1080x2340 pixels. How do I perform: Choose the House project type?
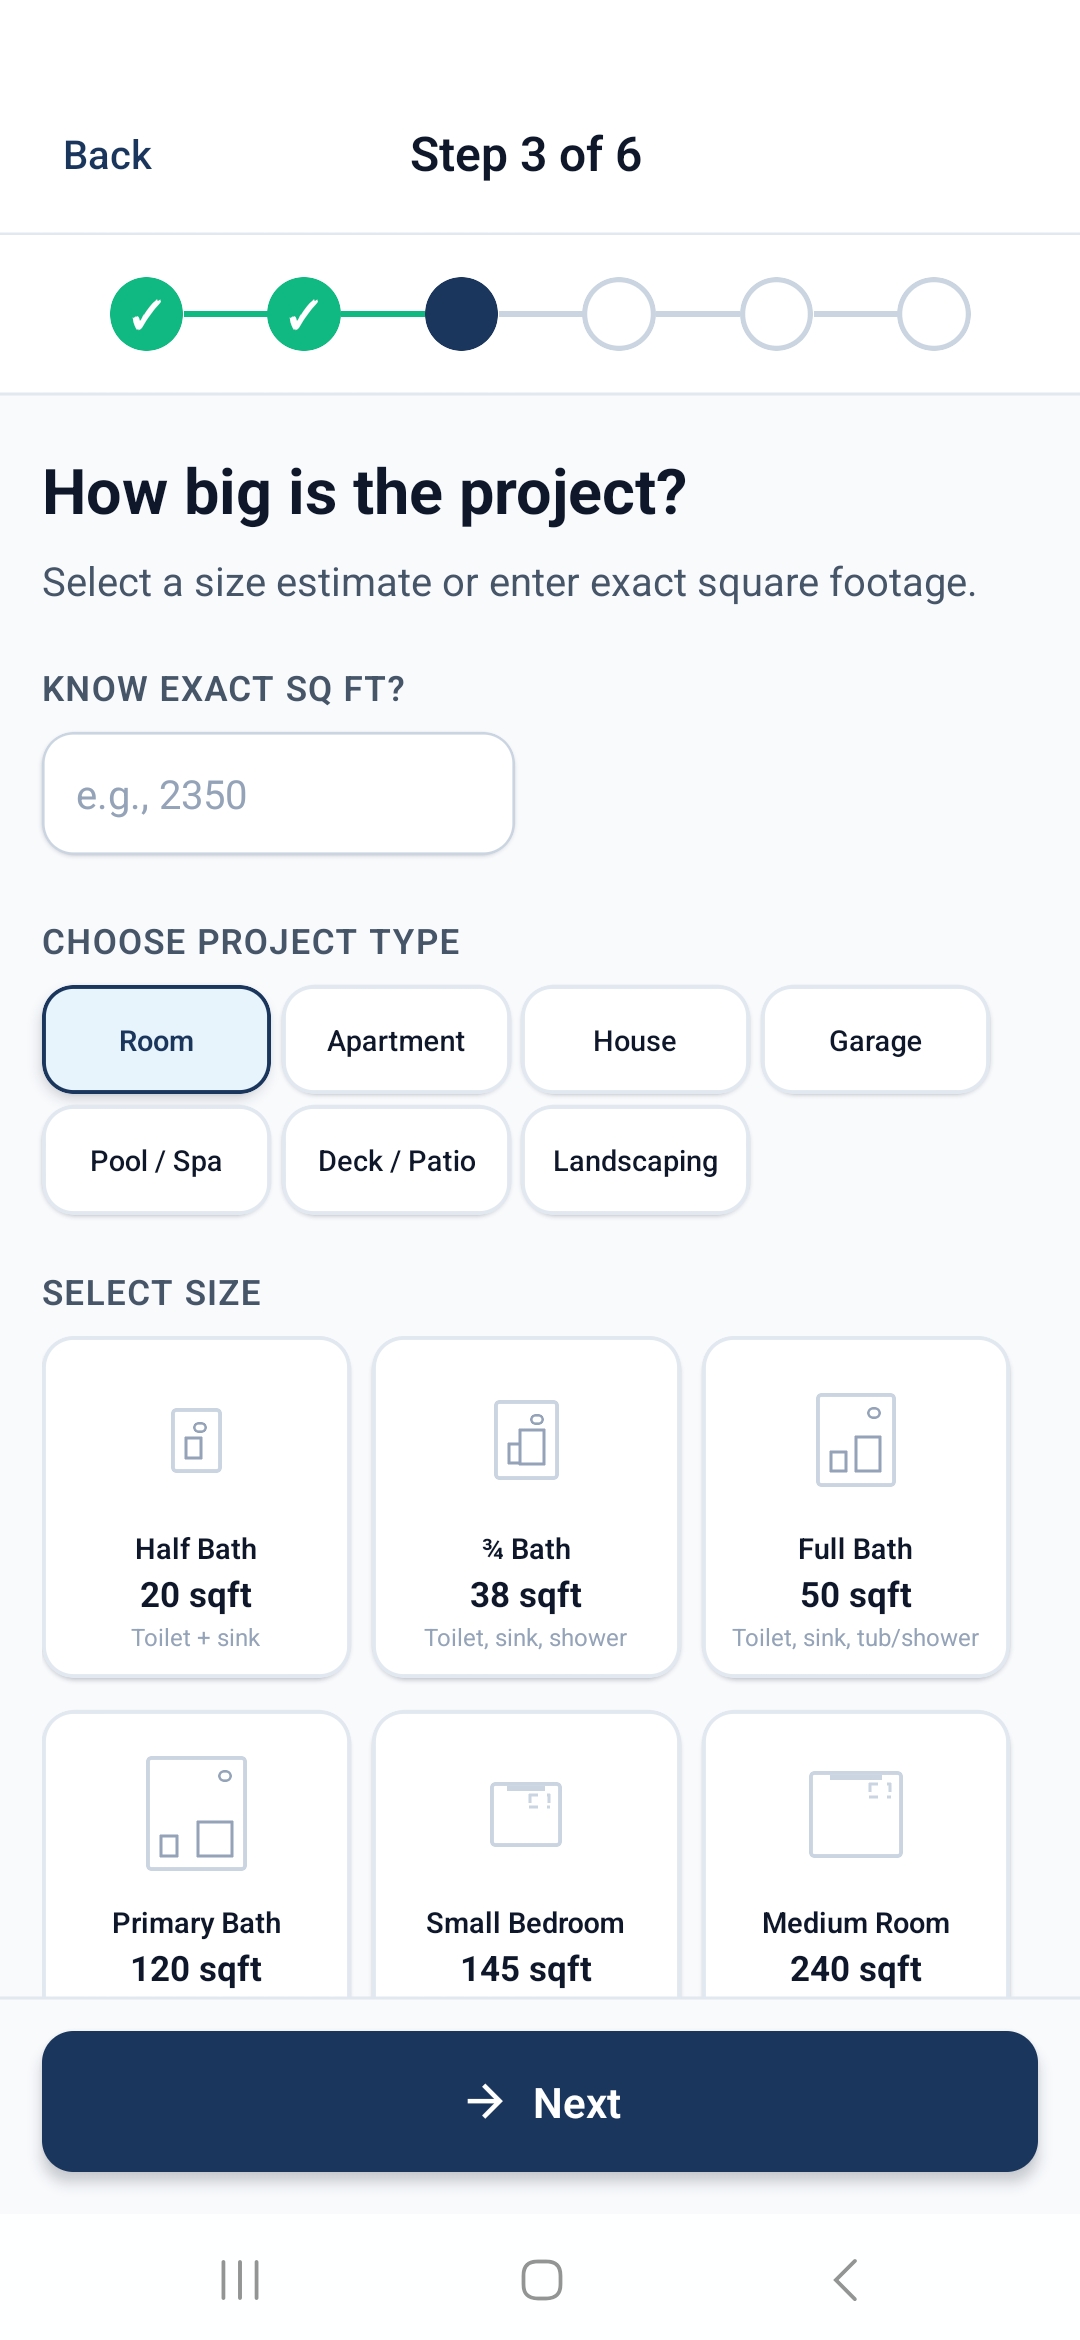tap(635, 1040)
